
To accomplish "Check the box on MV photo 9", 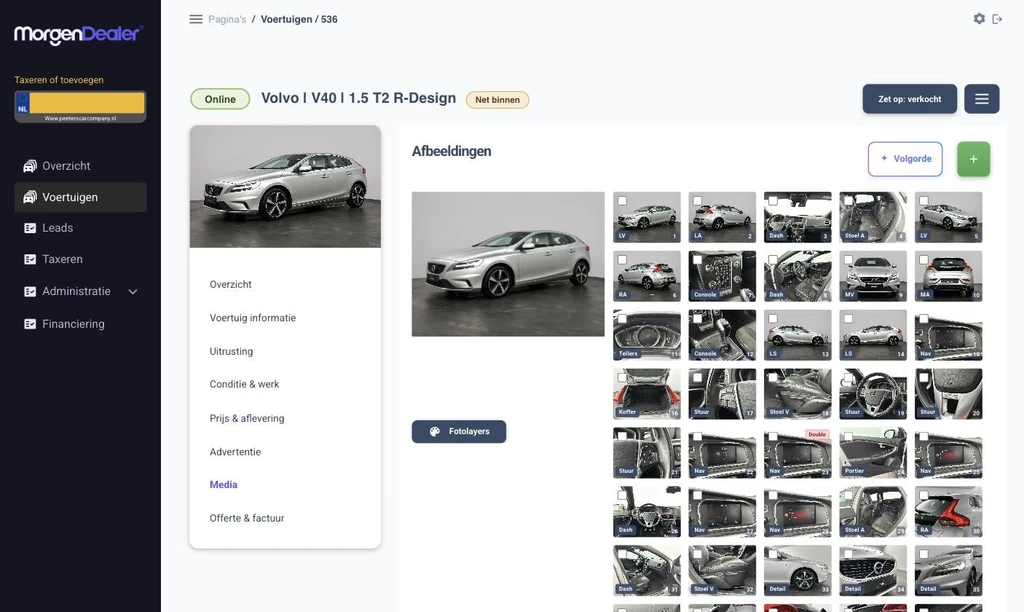I will click(848, 260).
